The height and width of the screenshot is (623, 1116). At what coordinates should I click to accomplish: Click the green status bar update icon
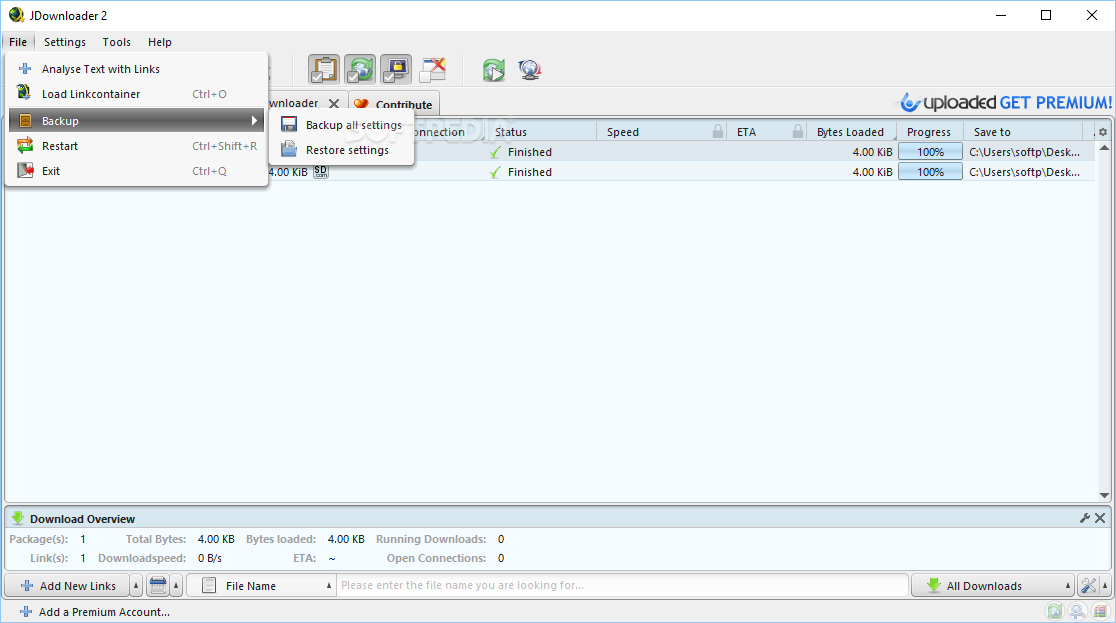(1055, 611)
